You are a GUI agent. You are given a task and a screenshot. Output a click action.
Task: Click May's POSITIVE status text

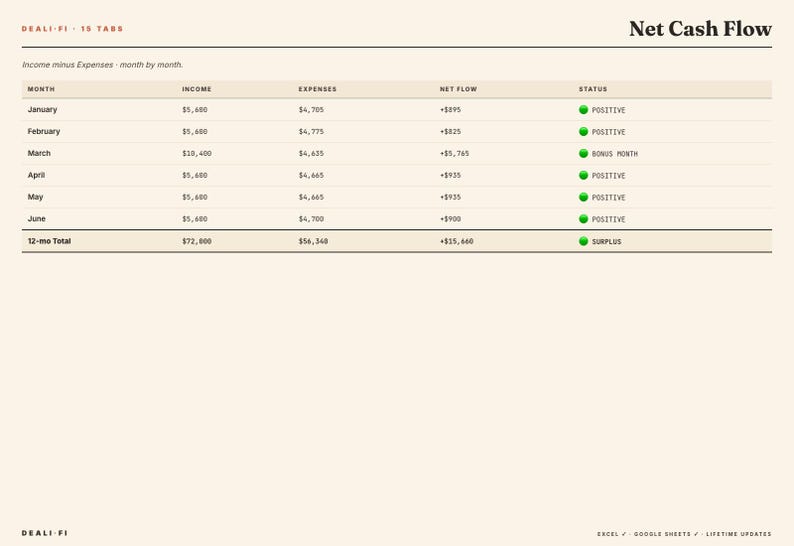[609, 198]
